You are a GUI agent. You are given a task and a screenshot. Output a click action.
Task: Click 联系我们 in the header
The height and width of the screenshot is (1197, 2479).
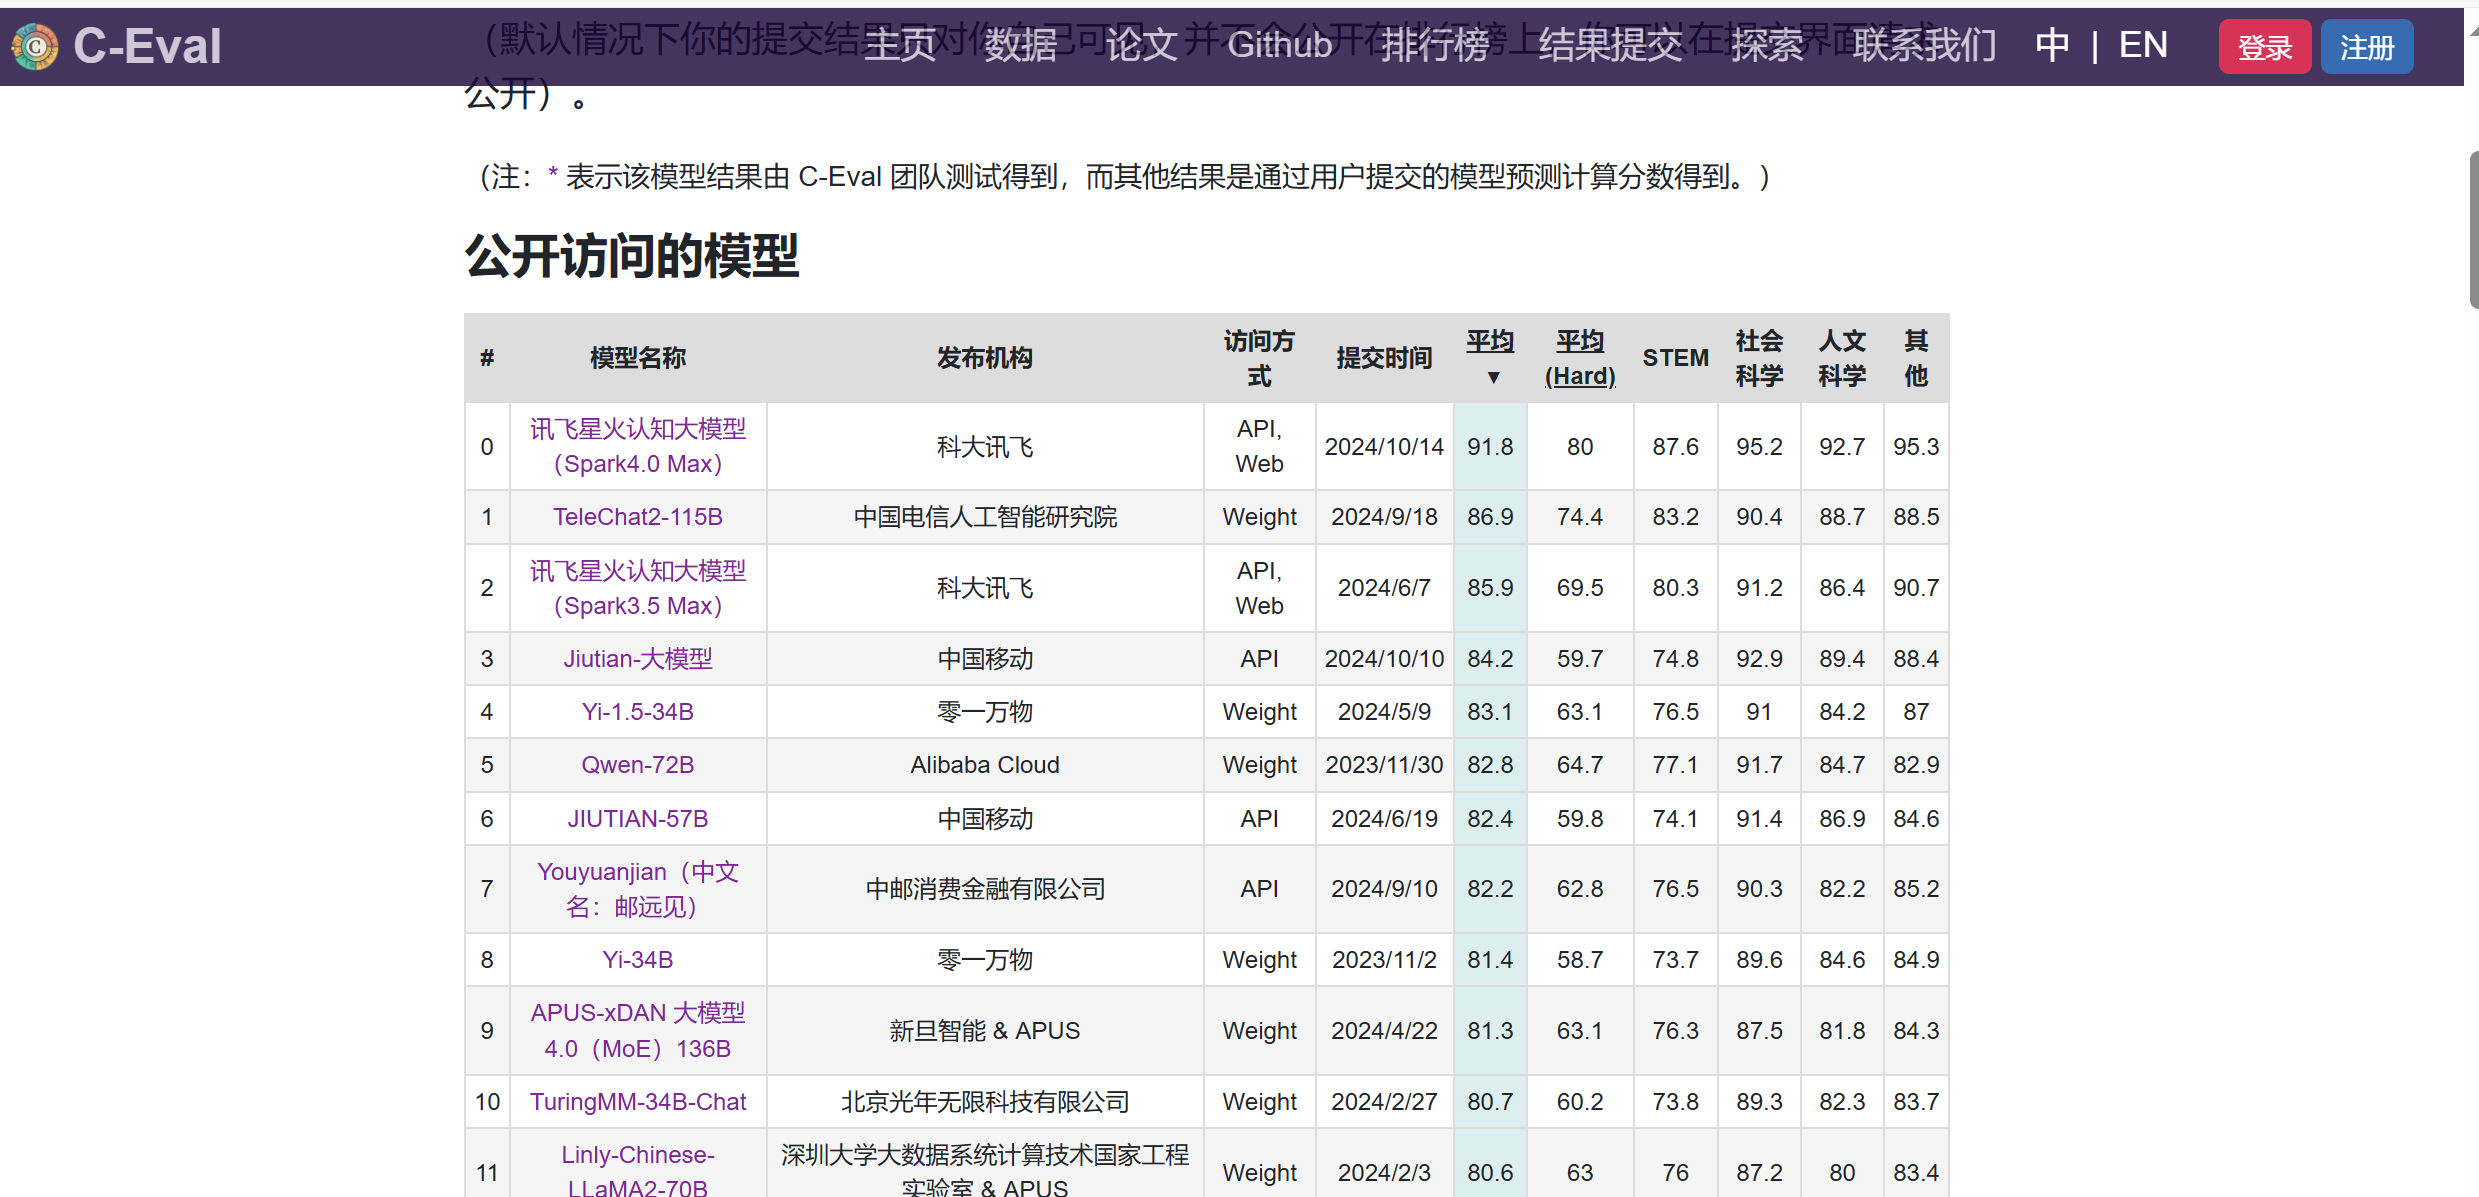tap(1924, 45)
